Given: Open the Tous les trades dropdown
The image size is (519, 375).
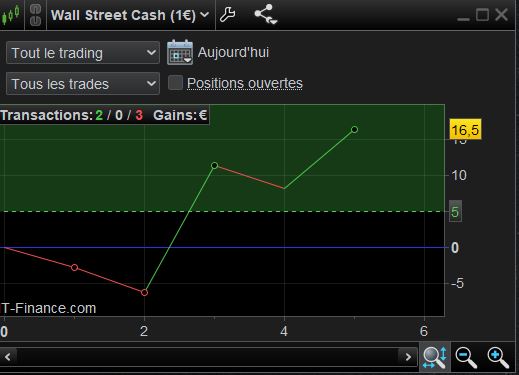Looking at the screenshot, I should pos(83,84).
